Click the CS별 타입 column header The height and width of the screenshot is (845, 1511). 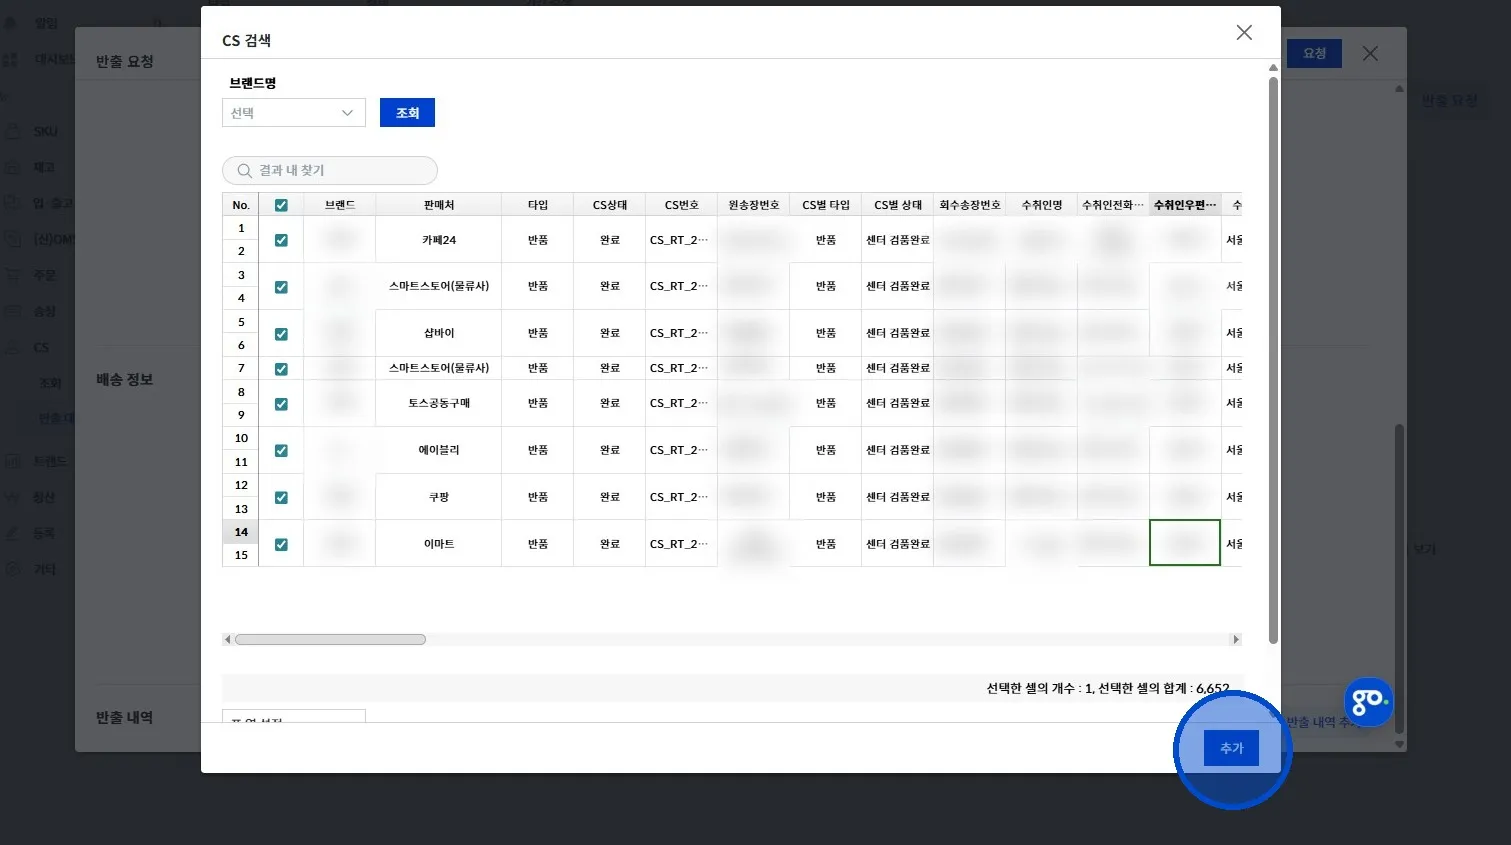coord(826,205)
